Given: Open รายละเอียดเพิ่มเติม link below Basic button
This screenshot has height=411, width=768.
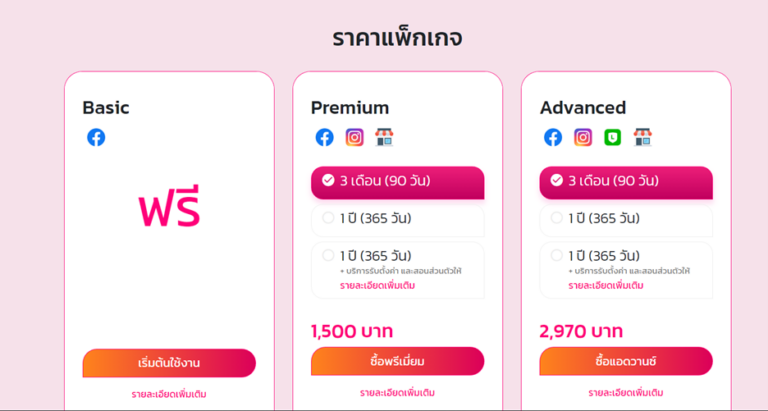Looking at the screenshot, I should point(169,394).
